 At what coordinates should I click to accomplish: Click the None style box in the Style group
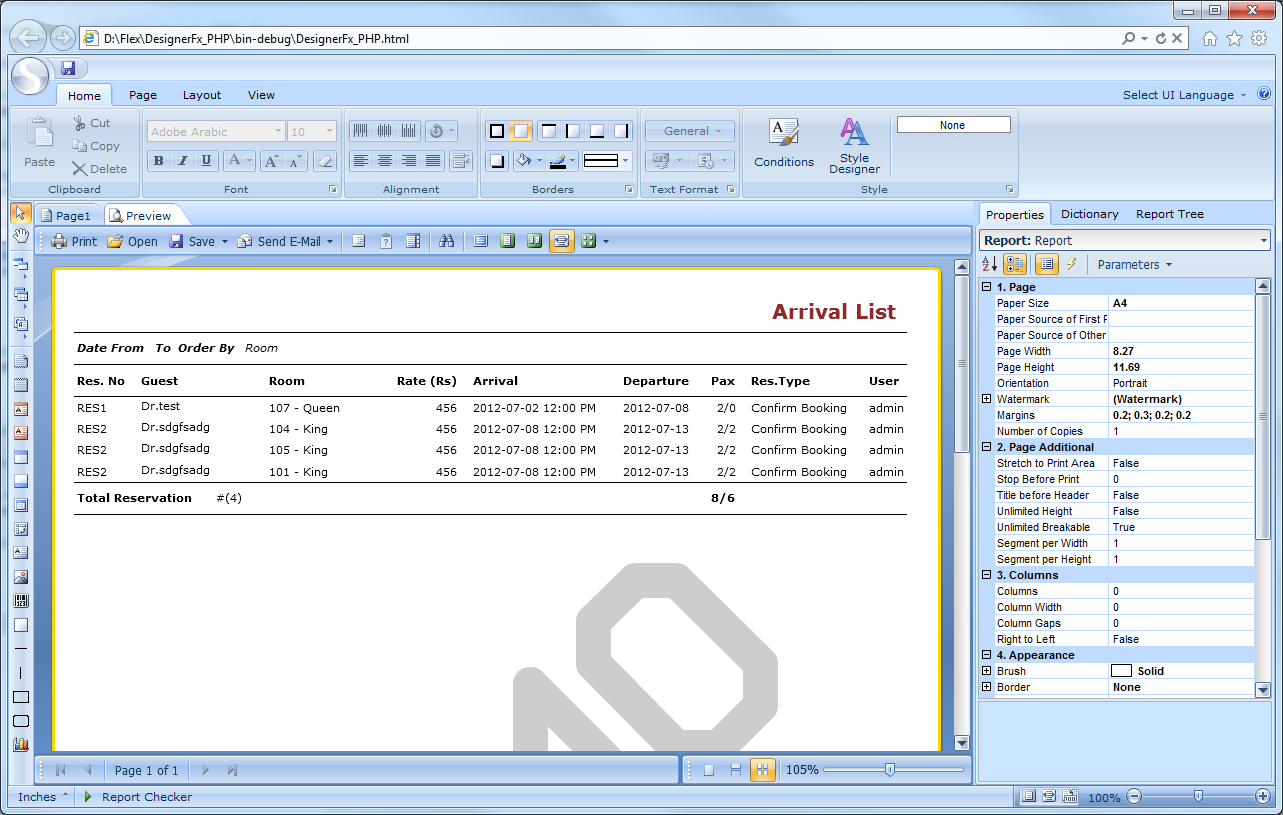[x=953, y=125]
